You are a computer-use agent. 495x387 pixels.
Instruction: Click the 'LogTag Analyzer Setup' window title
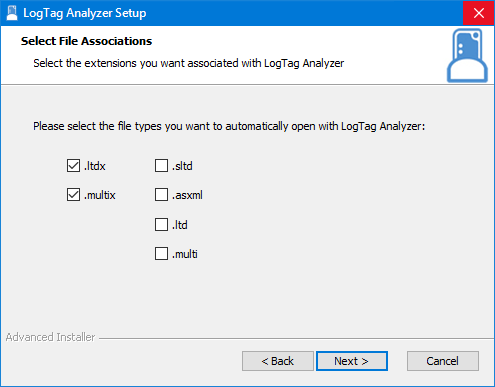(85, 13)
